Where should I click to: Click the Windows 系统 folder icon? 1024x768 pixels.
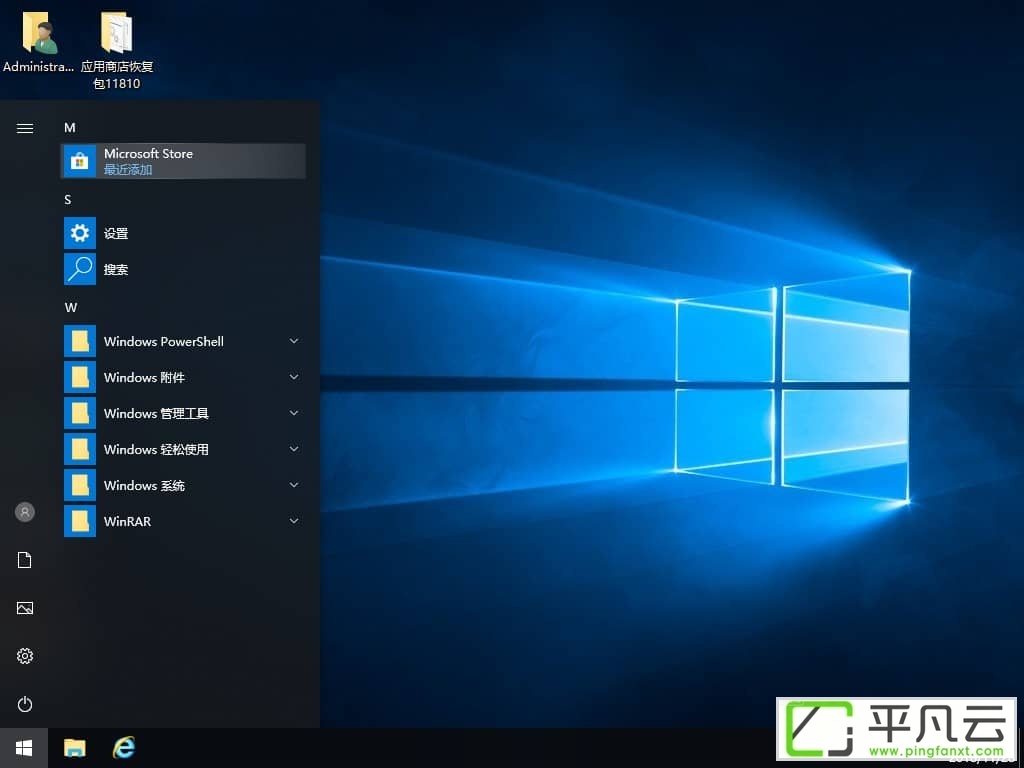[x=80, y=485]
